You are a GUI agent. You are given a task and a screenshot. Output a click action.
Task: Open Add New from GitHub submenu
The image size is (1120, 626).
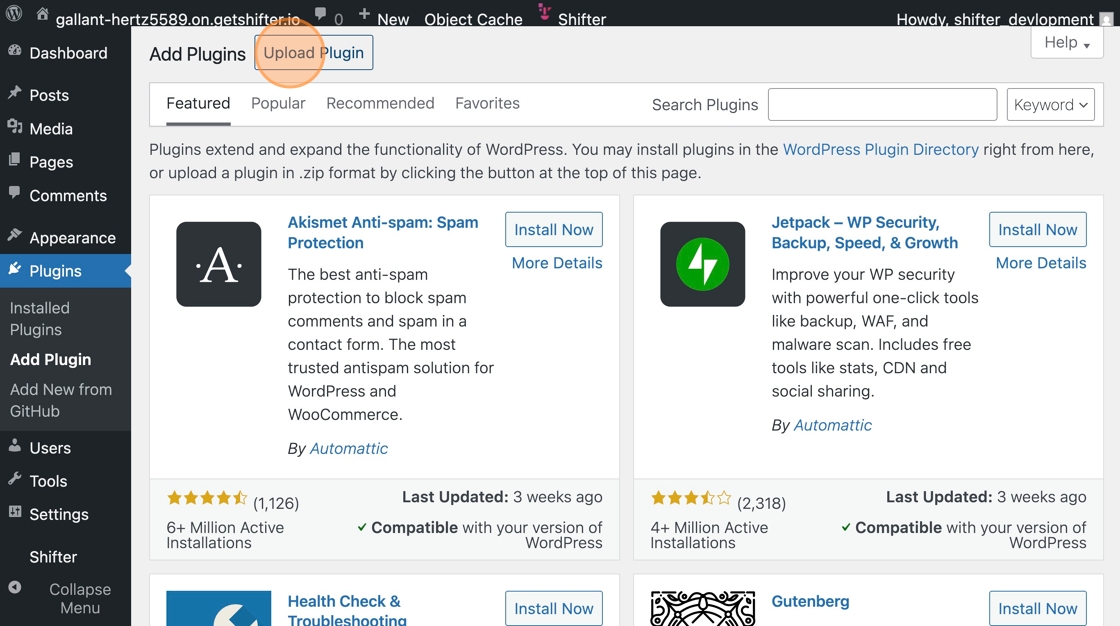click(x=61, y=400)
